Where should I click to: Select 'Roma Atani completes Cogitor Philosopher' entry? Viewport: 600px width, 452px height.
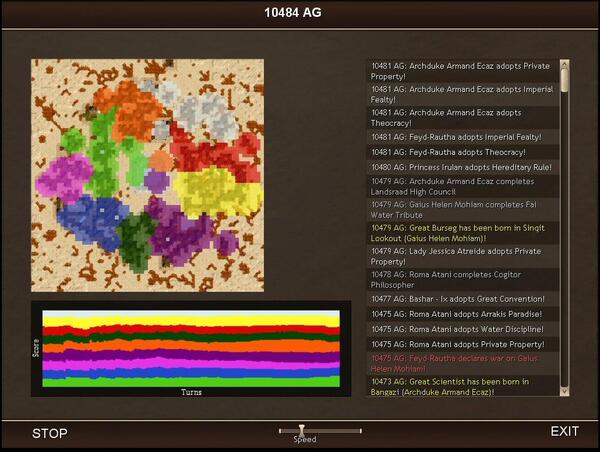tap(463, 280)
